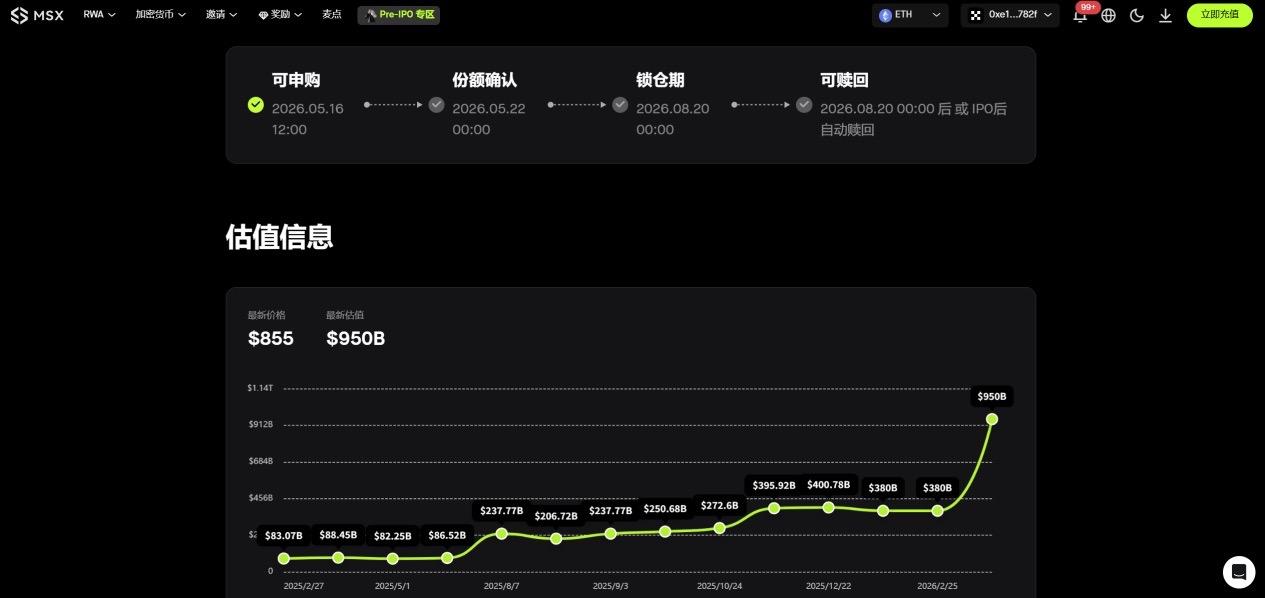Select the $950B data point on chart
Image resolution: width=1265 pixels, height=598 pixels.
pos(992,419)
